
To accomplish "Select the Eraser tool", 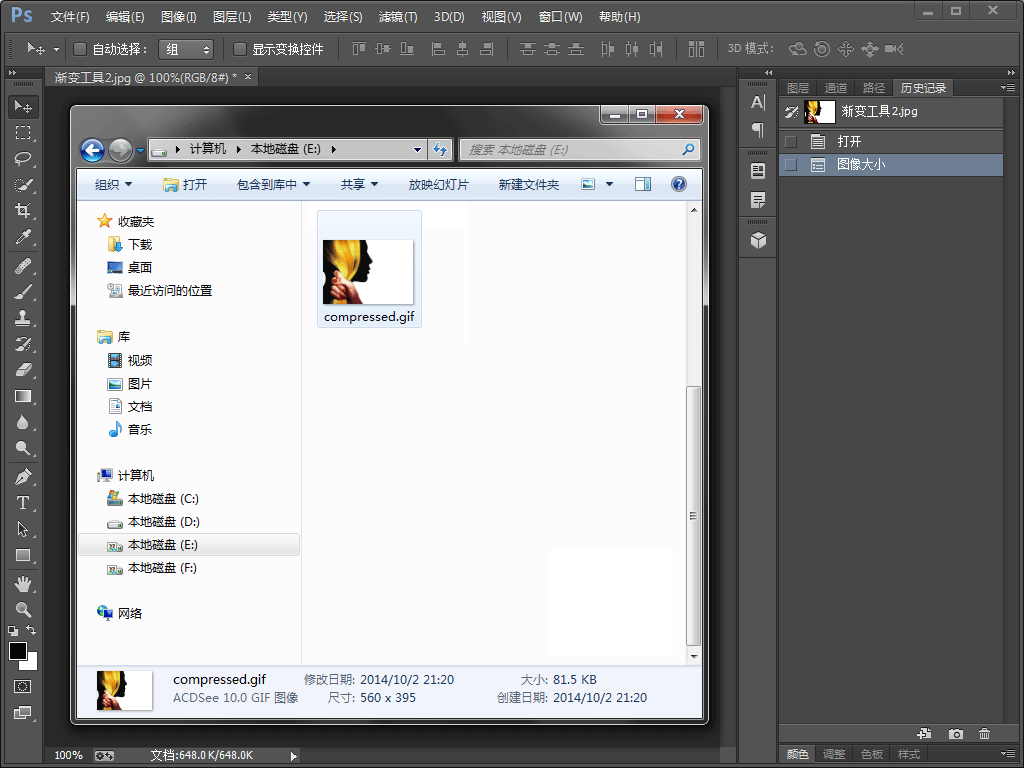I will coord(23,370).
